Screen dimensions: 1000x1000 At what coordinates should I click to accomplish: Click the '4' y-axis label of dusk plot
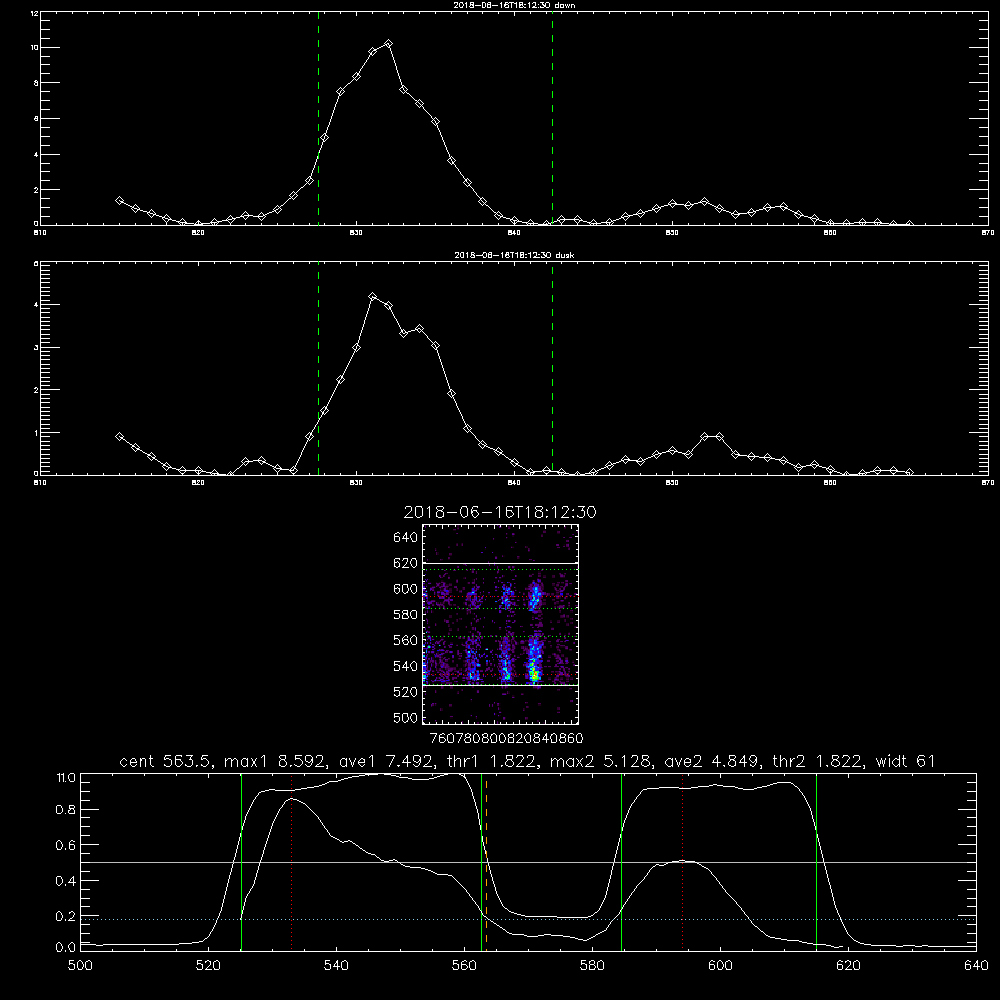(x=36, y=305)
